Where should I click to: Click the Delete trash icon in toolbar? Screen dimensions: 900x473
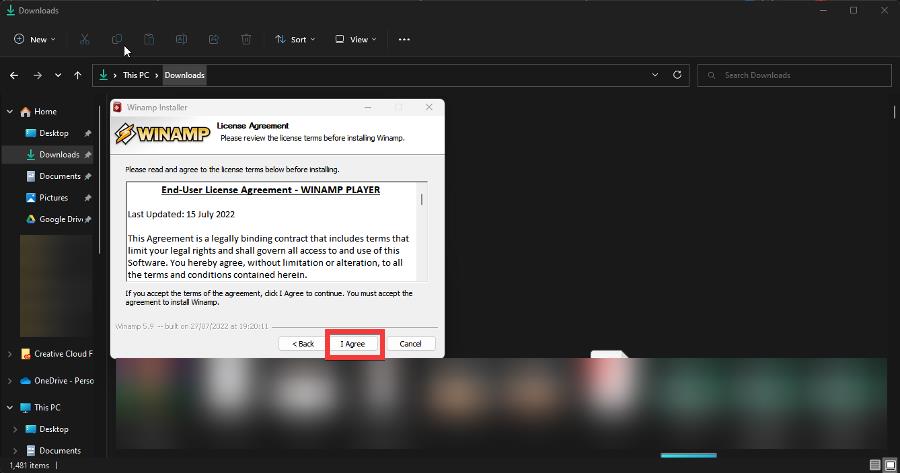[x=246, y=40]
